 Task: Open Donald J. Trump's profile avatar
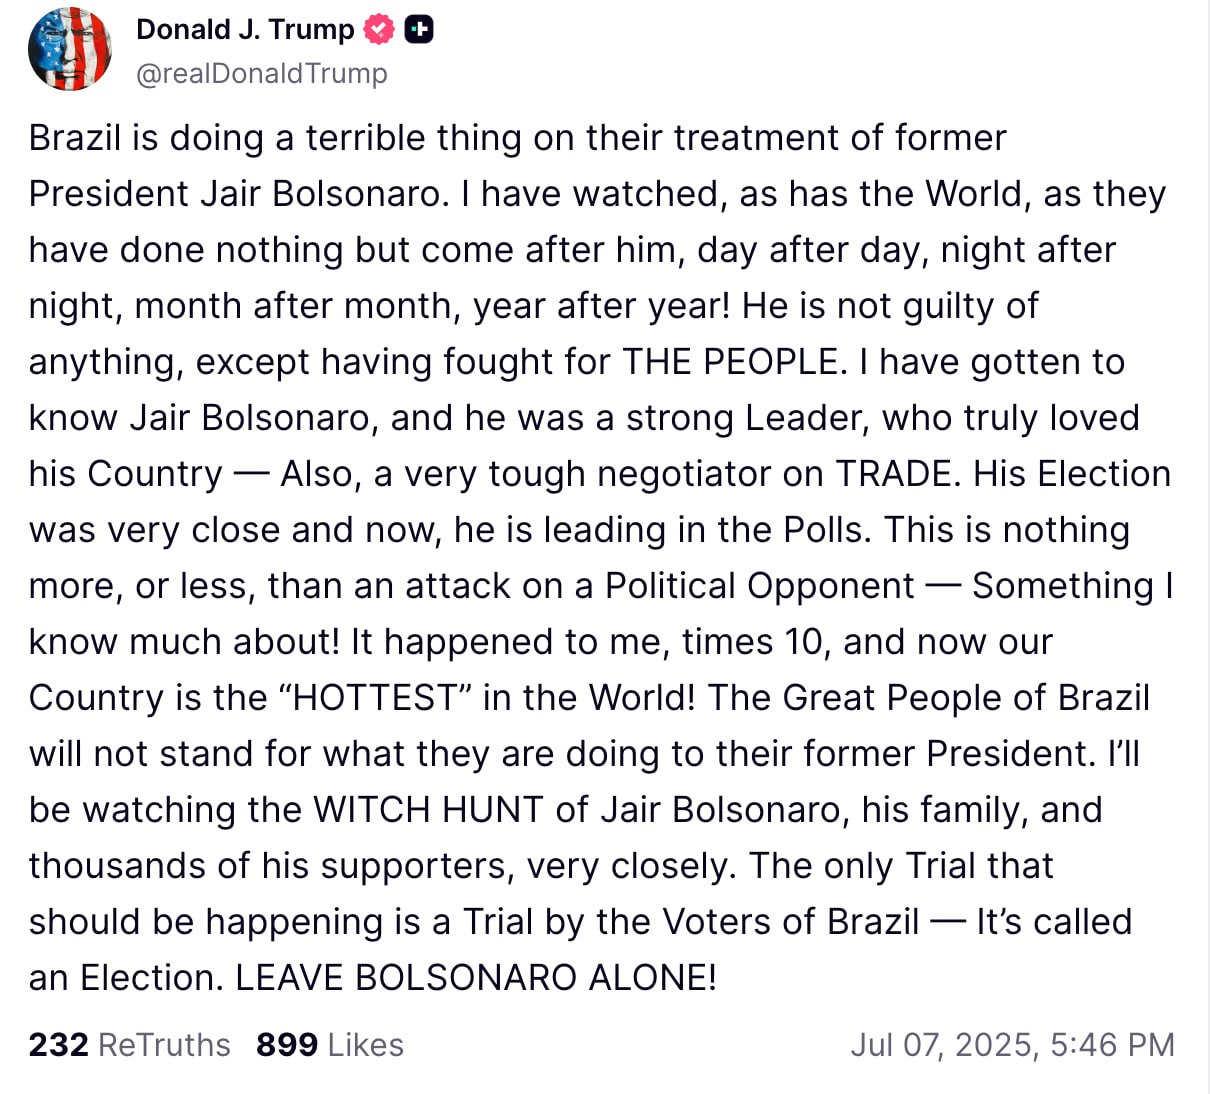(70, 49)
